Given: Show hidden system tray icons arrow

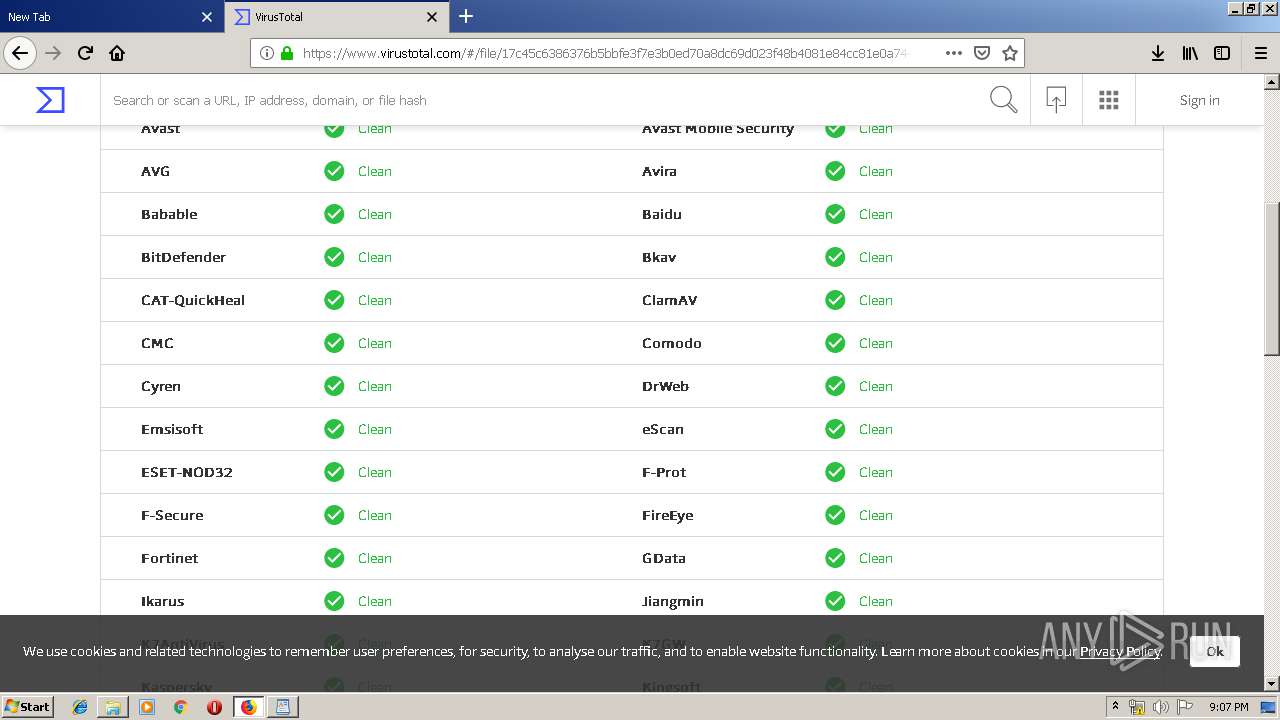Looking at the screenshot, I should (1115, 707).
